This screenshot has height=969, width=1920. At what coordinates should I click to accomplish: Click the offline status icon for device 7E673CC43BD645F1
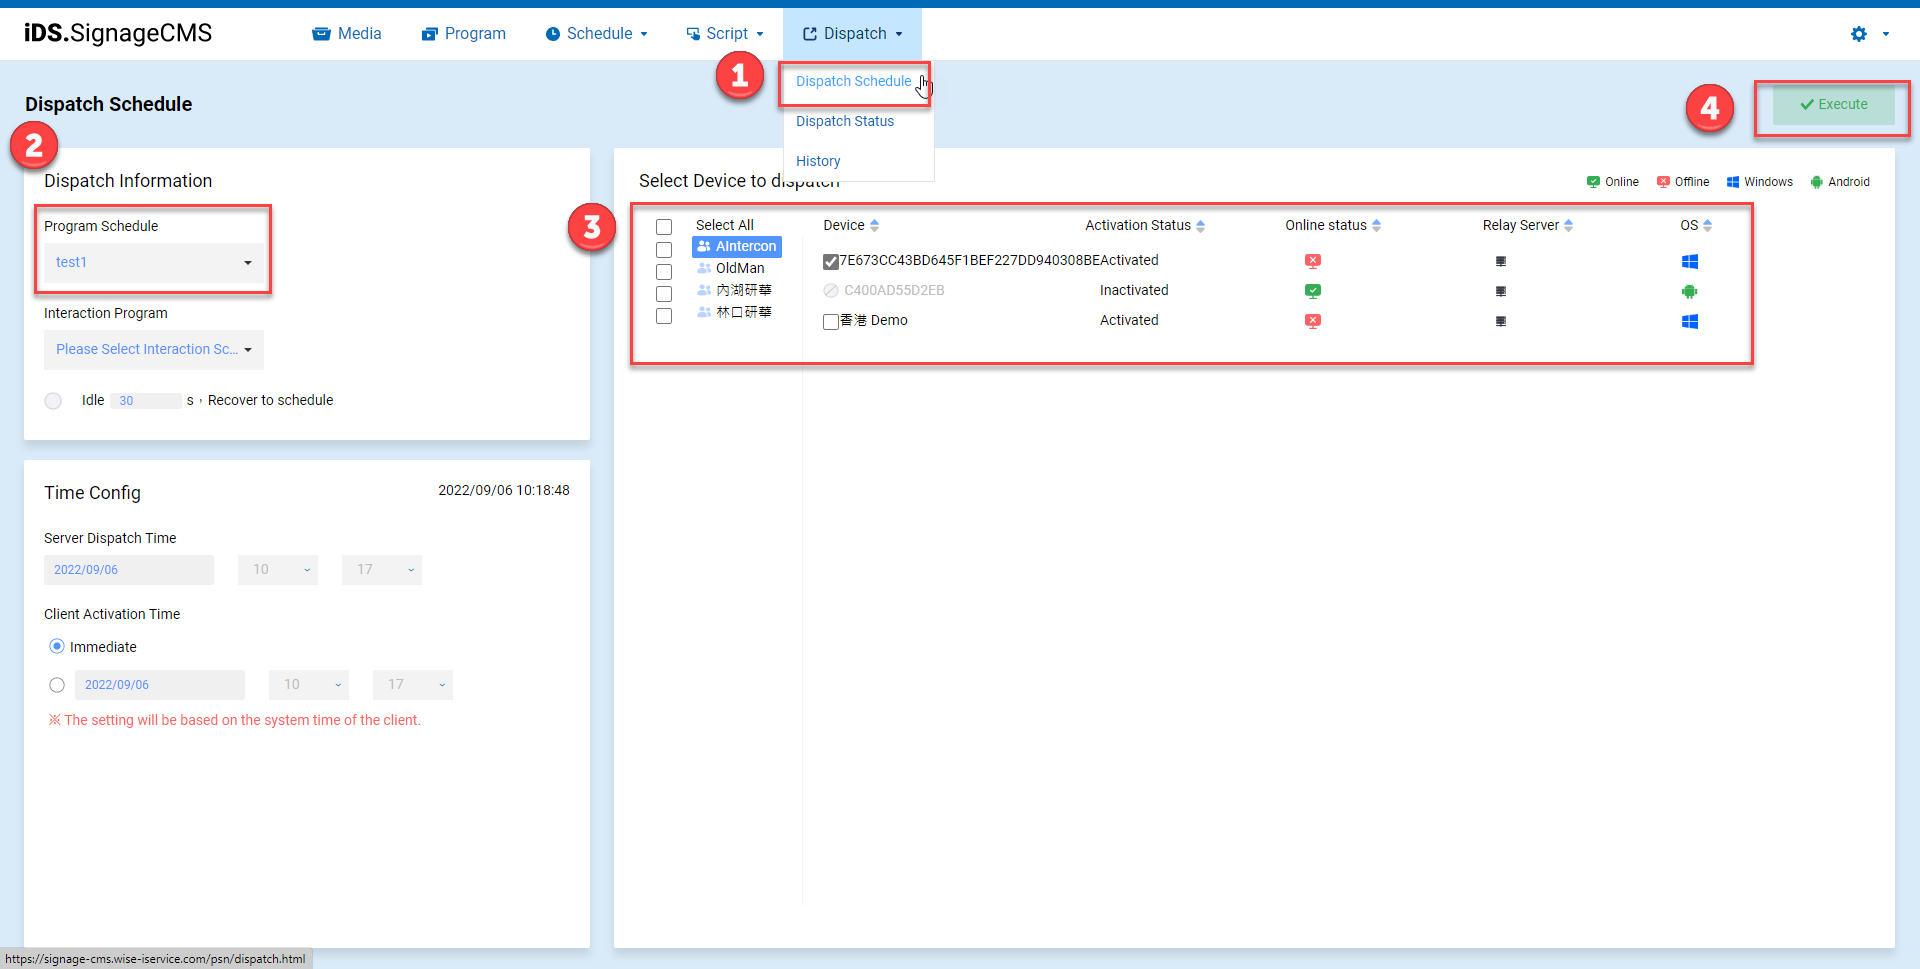click(1313, 261)
